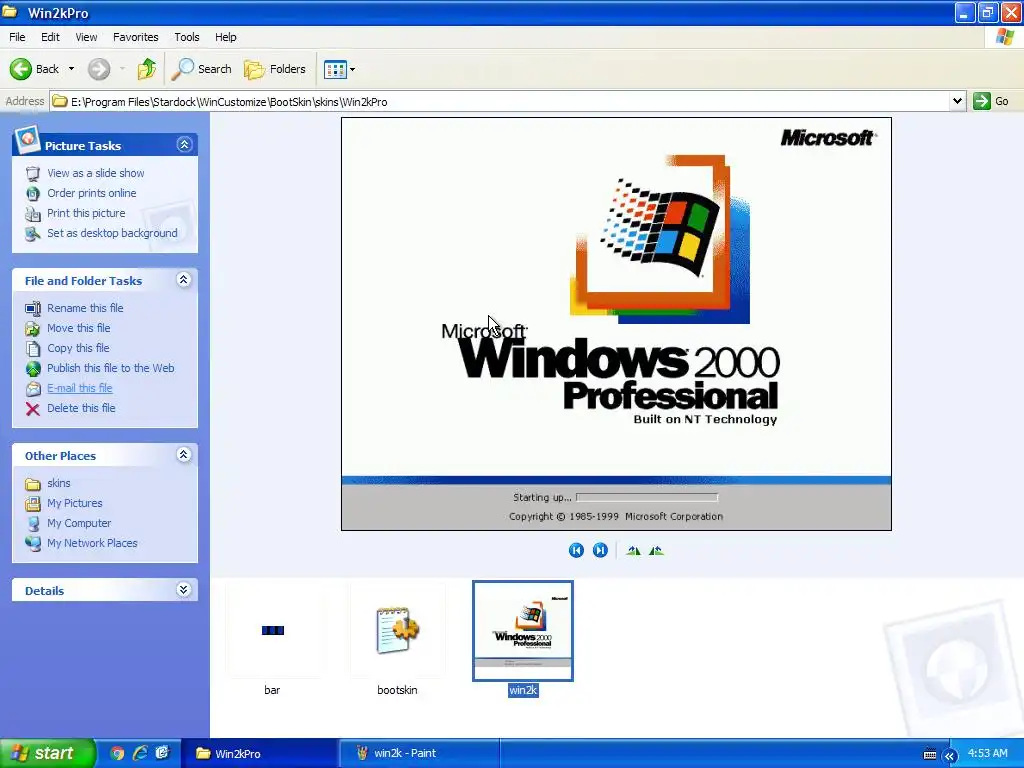This screenshot has width=1024, height=768.
Task: Select Move this file
Action: pyautogui.click(x=78, y=328)
